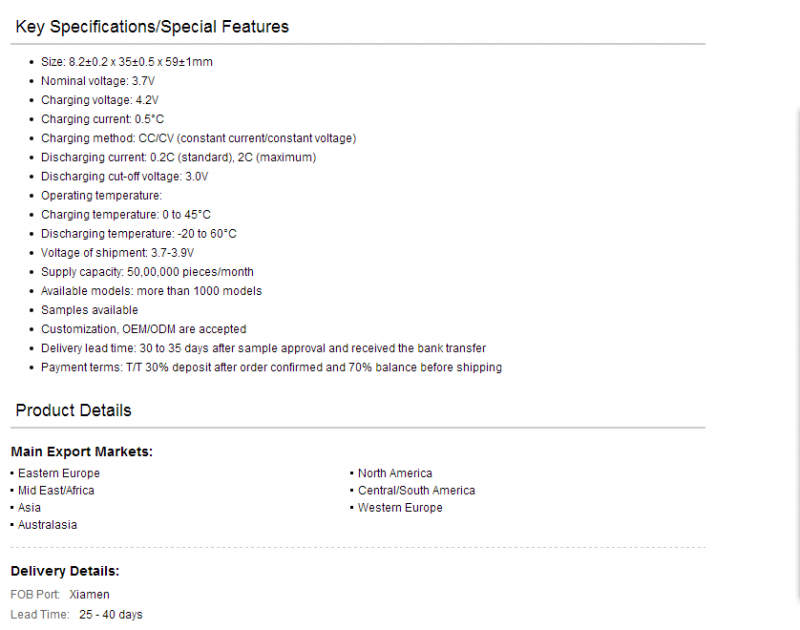This screenshot has width=800, height=630.
Task: Click the Size specification line
Action: click(x=127, y=62)
